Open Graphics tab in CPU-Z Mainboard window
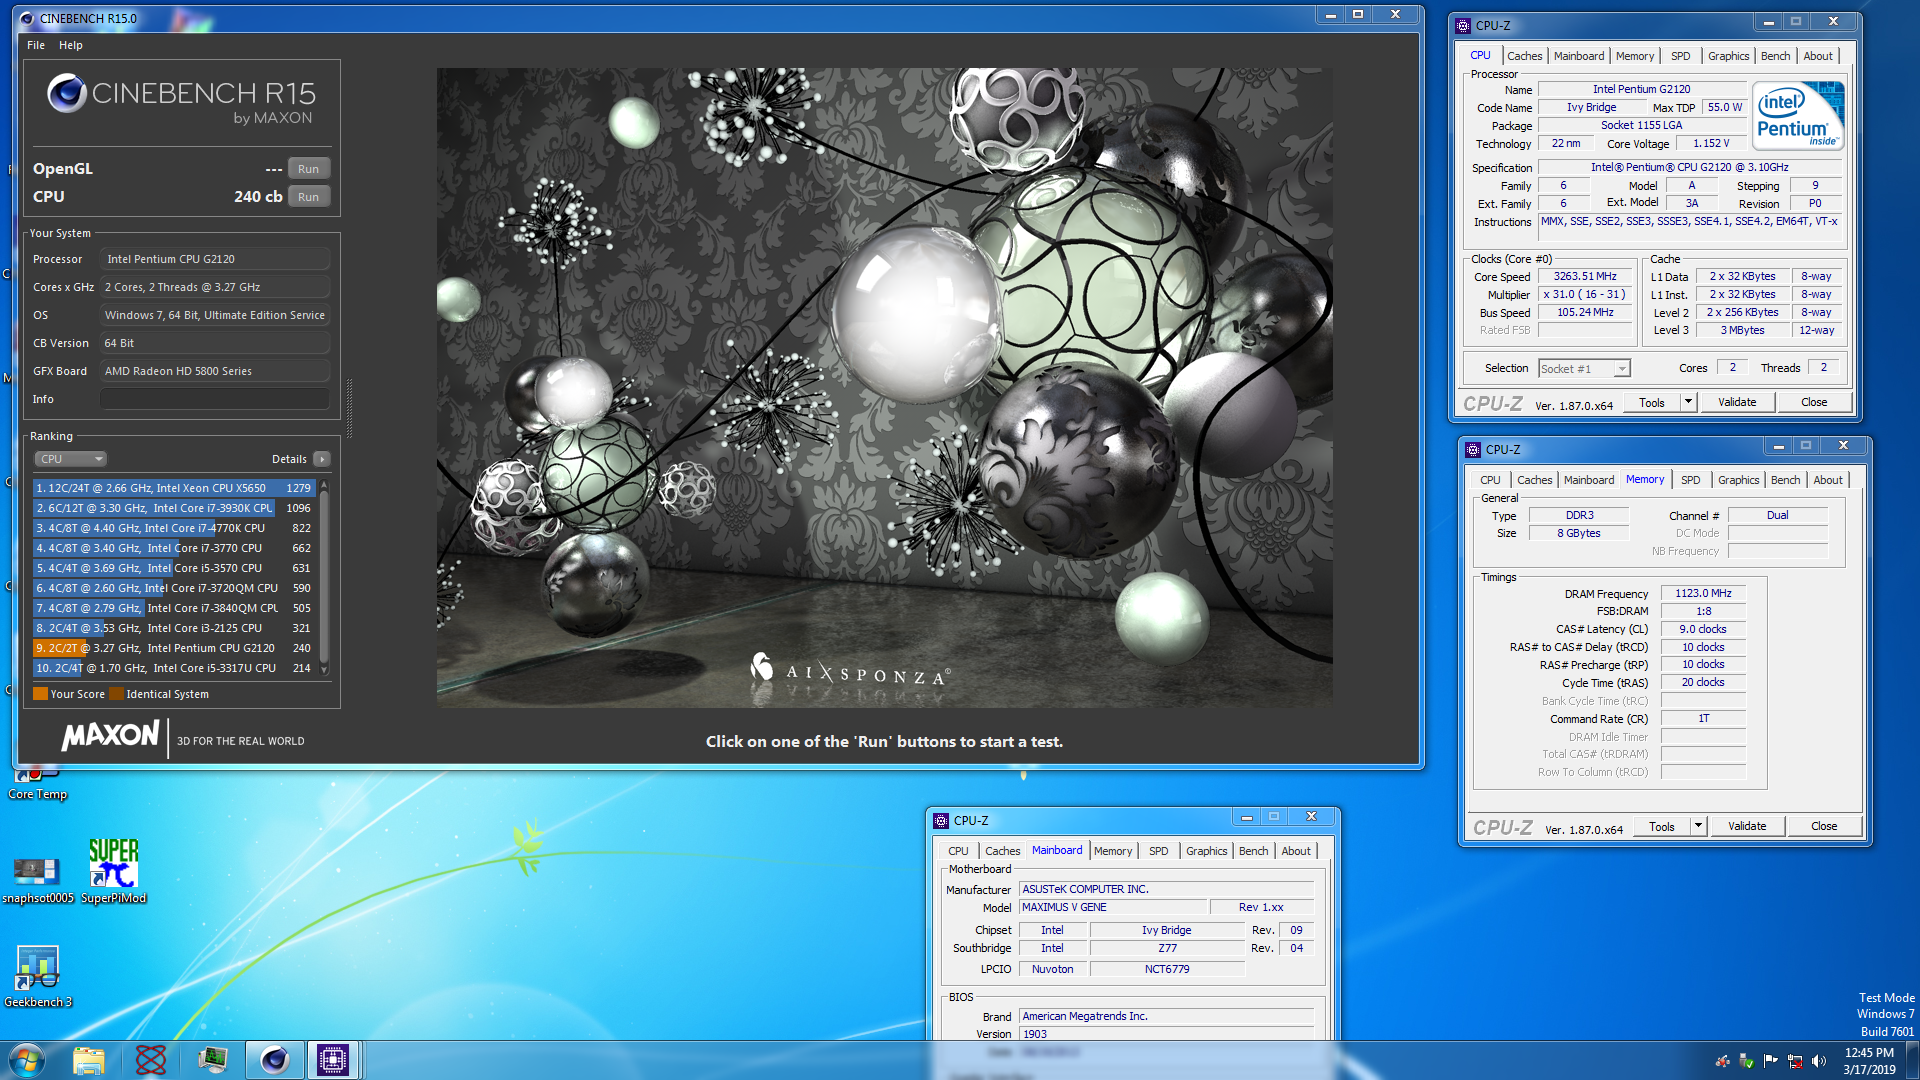The width and height of the screenshot is (1920, 1080). coord(1206,851)
